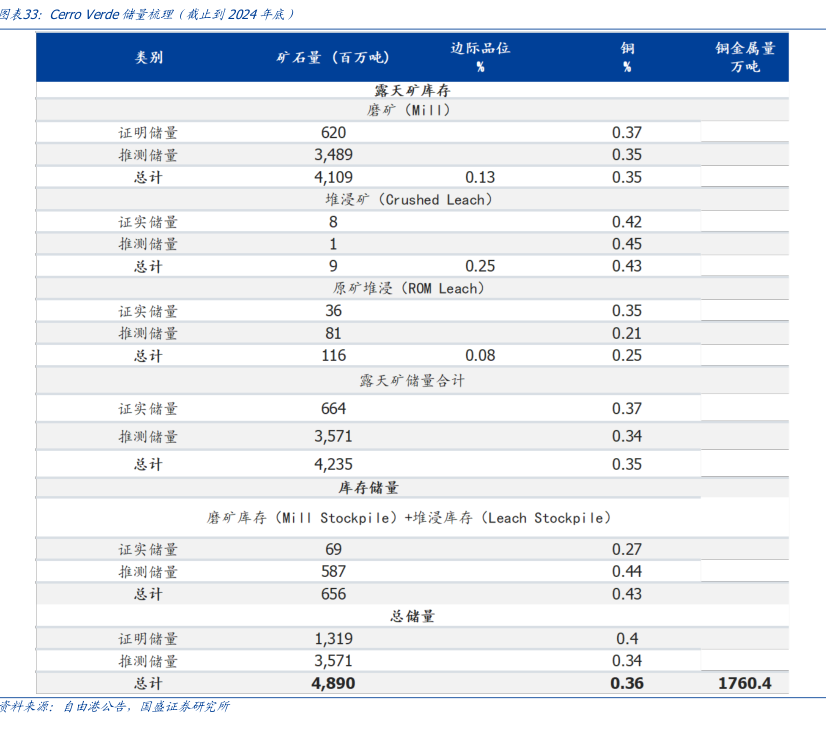Select the ROM Leach total 116
The height and width of the screenshot is (732, 826).
pos(333,355)
